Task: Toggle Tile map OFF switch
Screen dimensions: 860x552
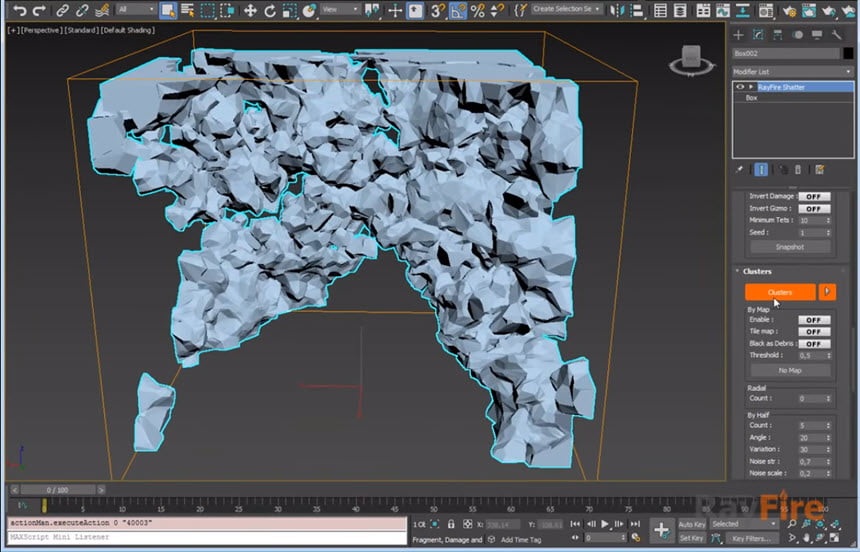Action: (x=814, y=332)
